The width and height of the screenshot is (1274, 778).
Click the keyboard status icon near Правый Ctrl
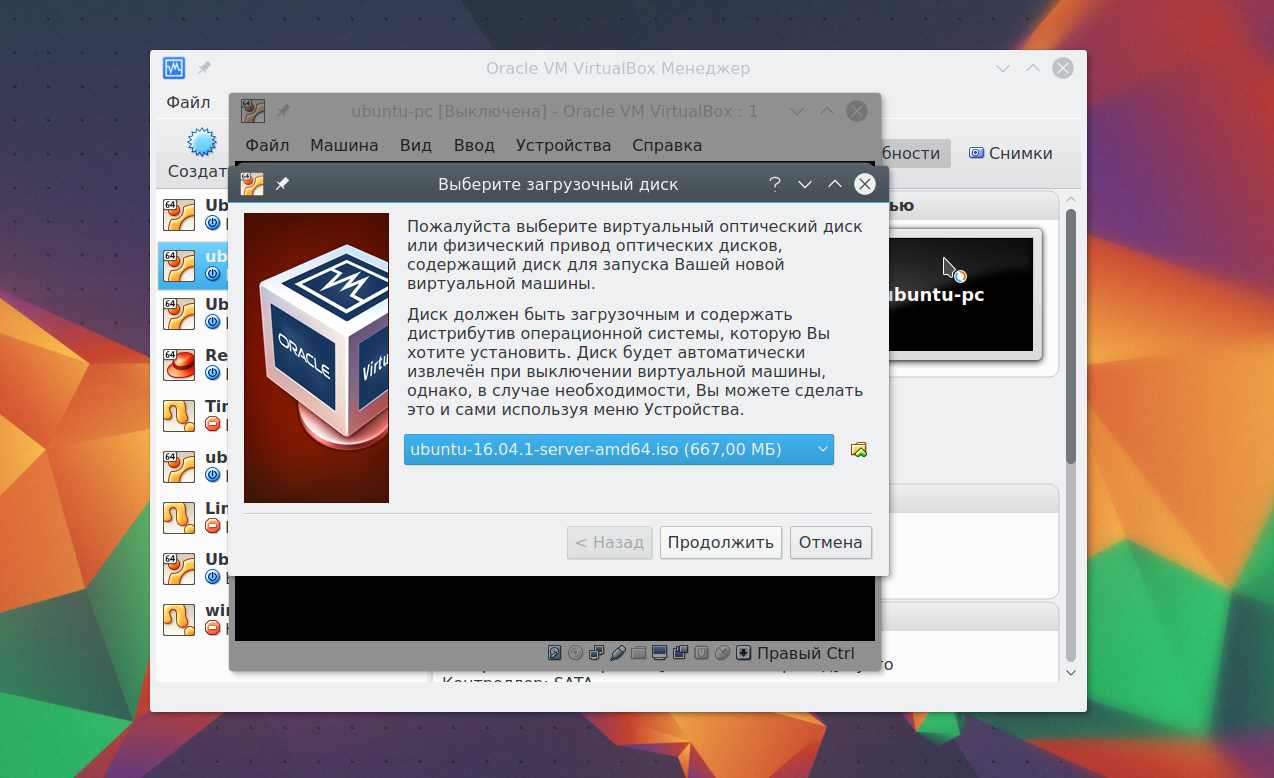(744, 652)
